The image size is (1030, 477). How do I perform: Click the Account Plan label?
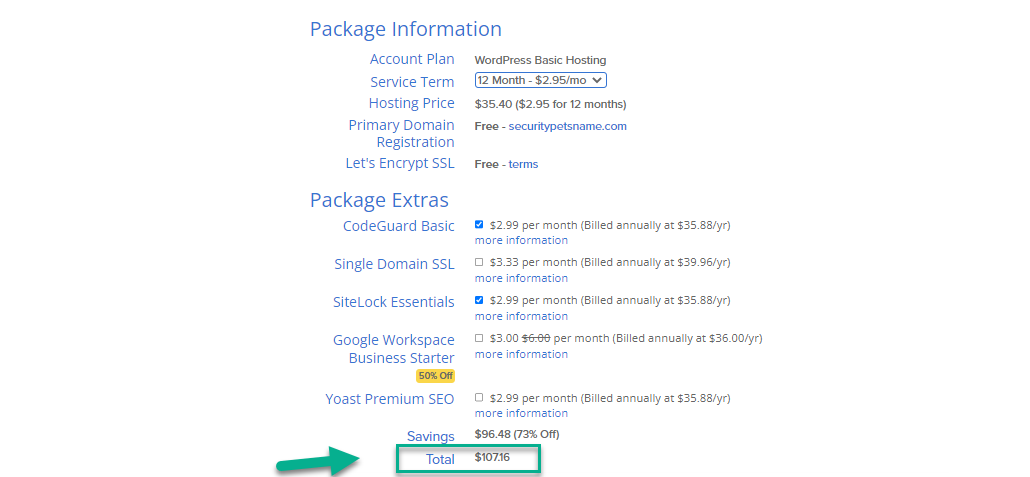412,59
